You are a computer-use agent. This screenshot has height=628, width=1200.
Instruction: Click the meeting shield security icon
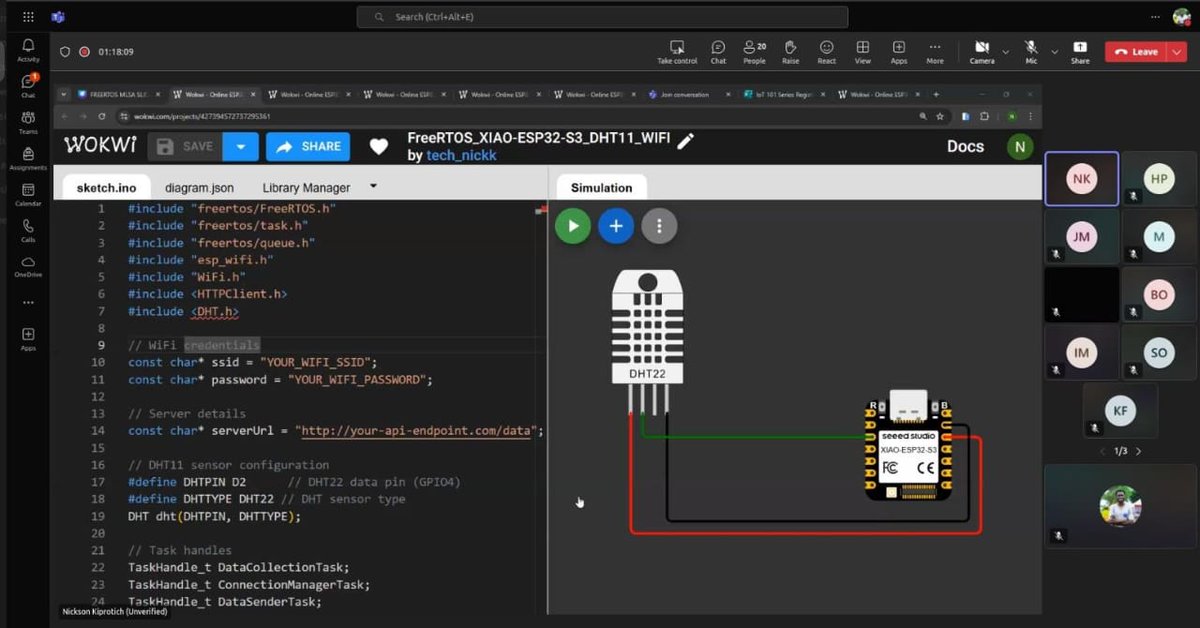(65, 52)
